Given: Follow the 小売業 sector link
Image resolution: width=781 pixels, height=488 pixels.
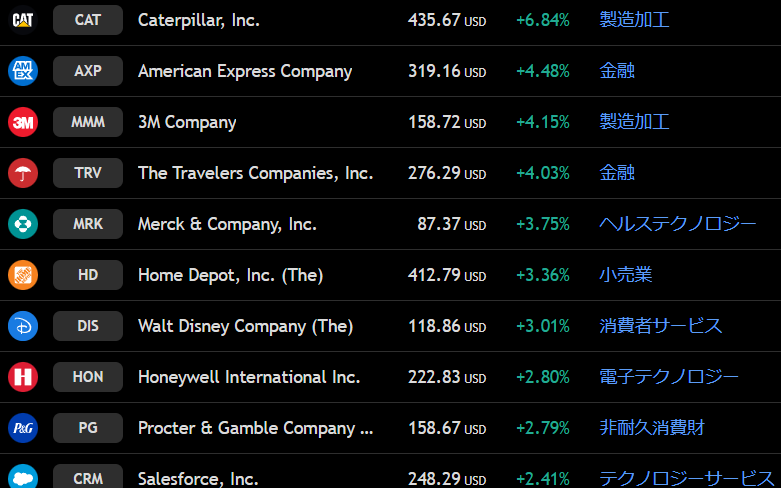Looking at the screenshot, I should pyautogui.click(x=626, y=275).
